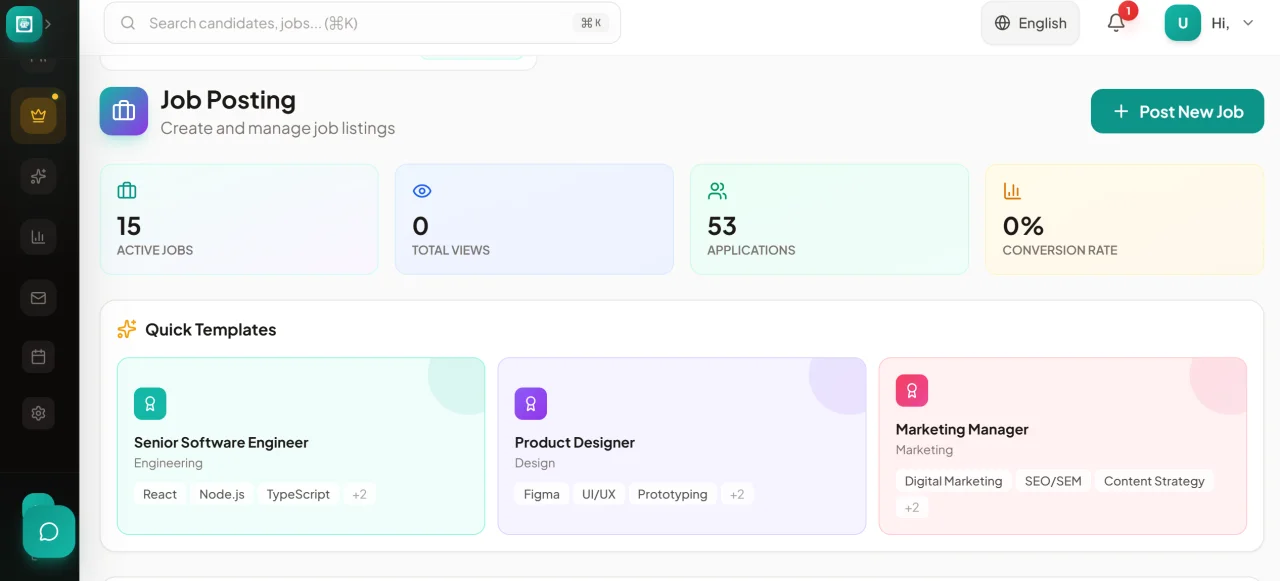Click the +2 tag after Prototyping
Image resolution: width=1280 pixels, height=581 pixels.
pyautogui.click(x=737, y=494)
